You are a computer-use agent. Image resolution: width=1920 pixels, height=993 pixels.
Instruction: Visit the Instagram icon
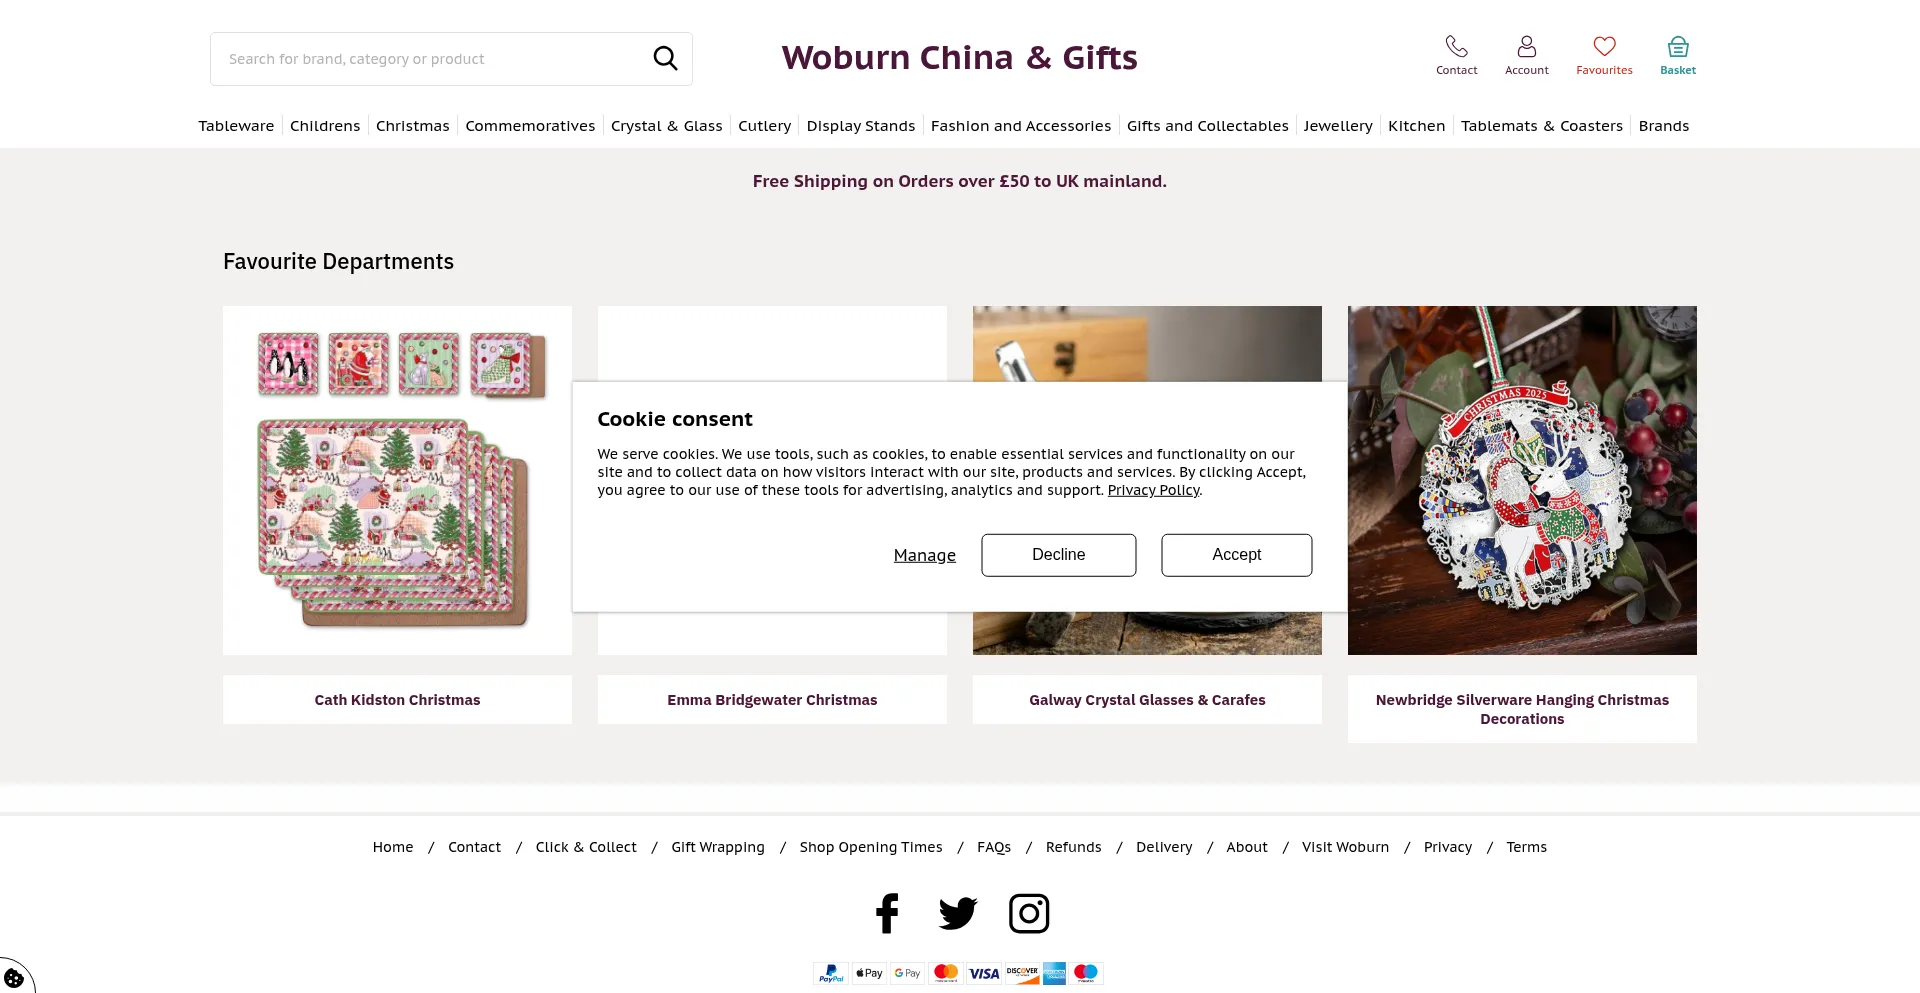pos(1029,913)
